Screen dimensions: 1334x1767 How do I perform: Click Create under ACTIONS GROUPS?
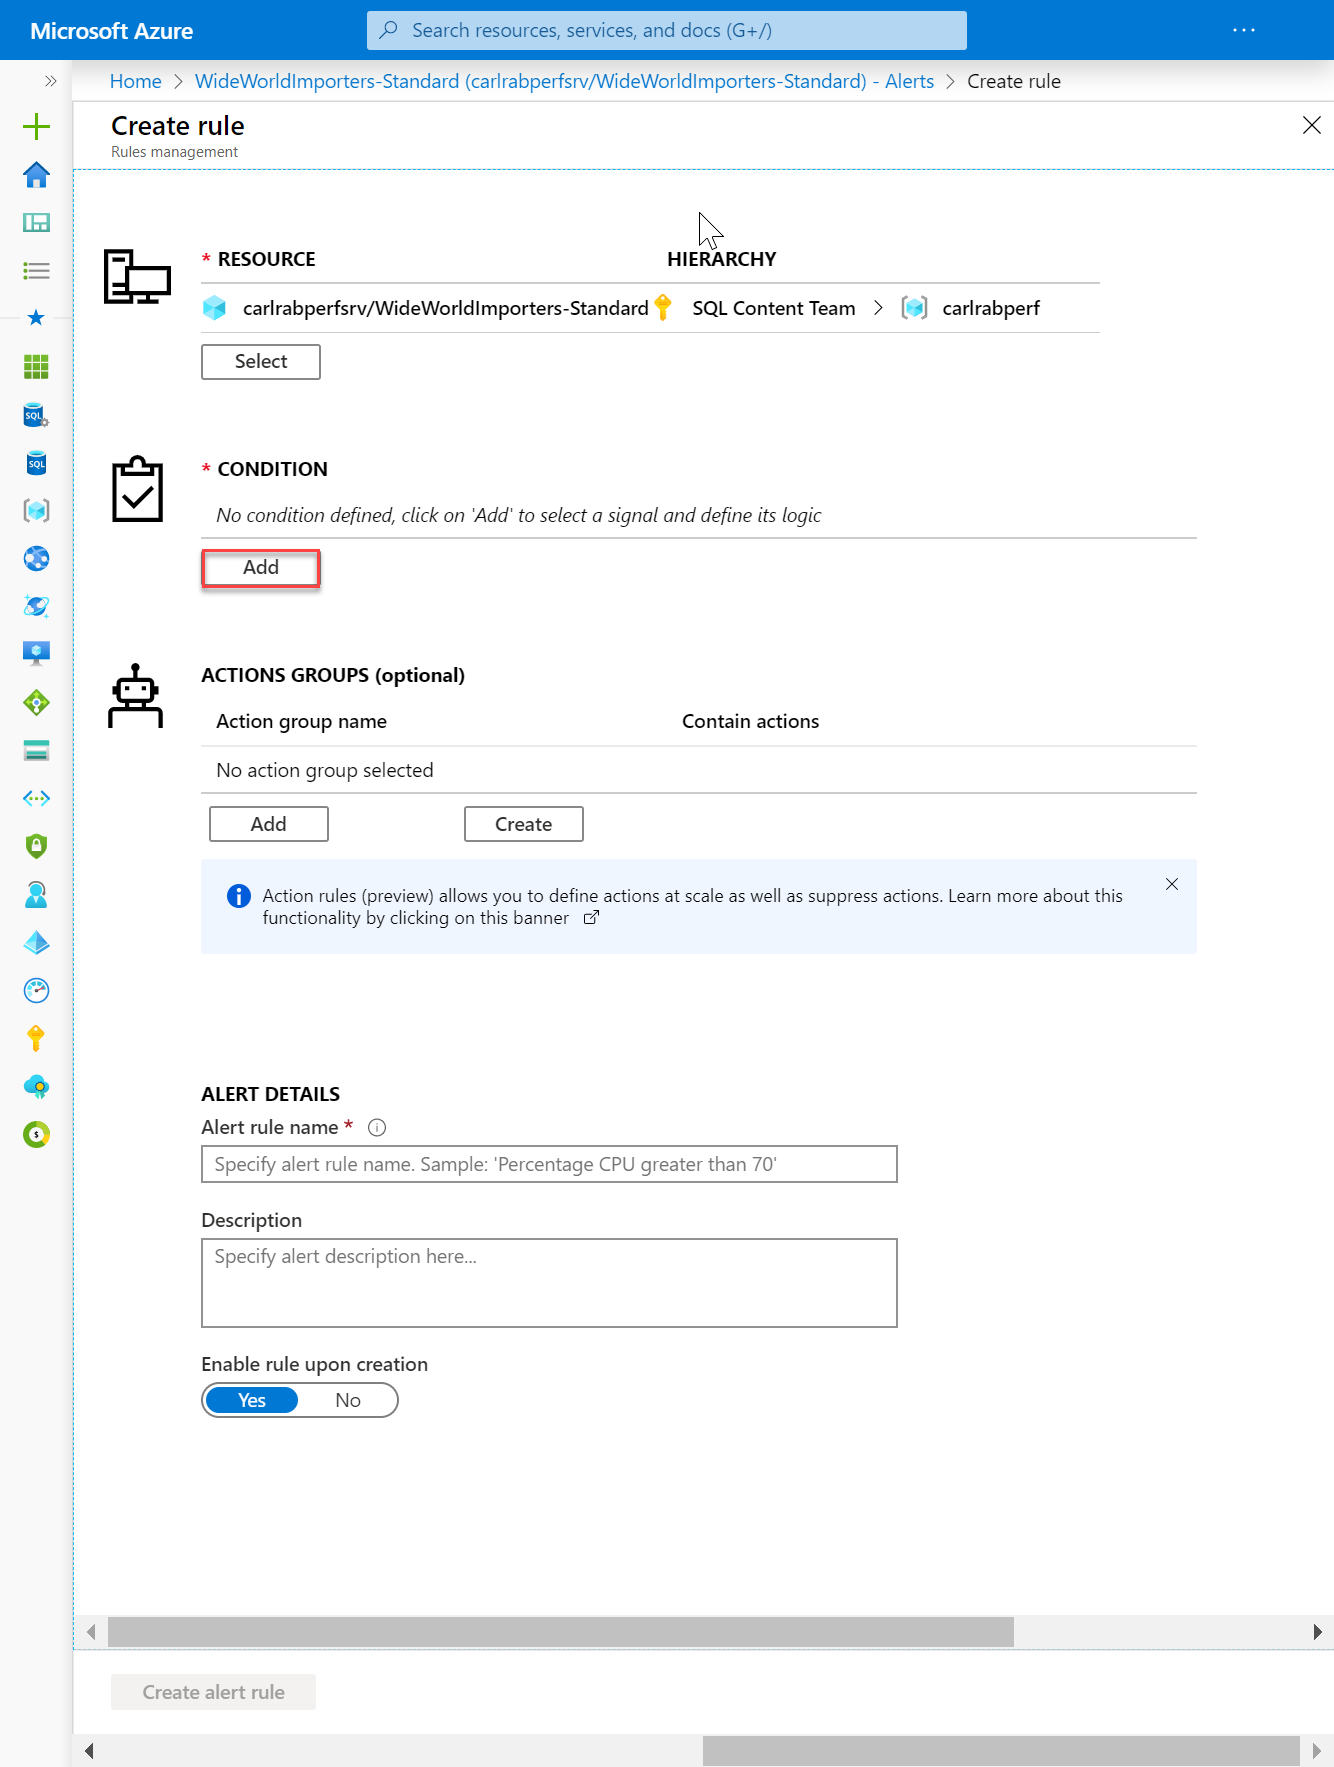coord(524,824)
